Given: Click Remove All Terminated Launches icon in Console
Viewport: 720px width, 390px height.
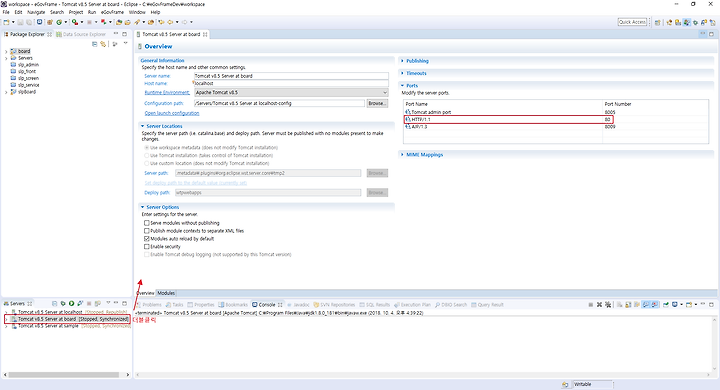Looking at the screenshot, I should click(x=608, y=305).
